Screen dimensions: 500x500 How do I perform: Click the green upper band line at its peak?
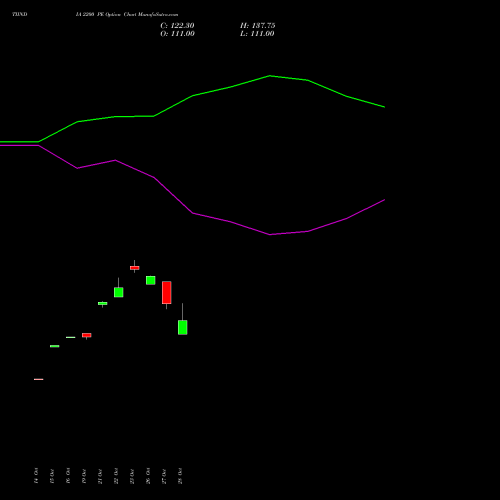click(x=270, y=76)
